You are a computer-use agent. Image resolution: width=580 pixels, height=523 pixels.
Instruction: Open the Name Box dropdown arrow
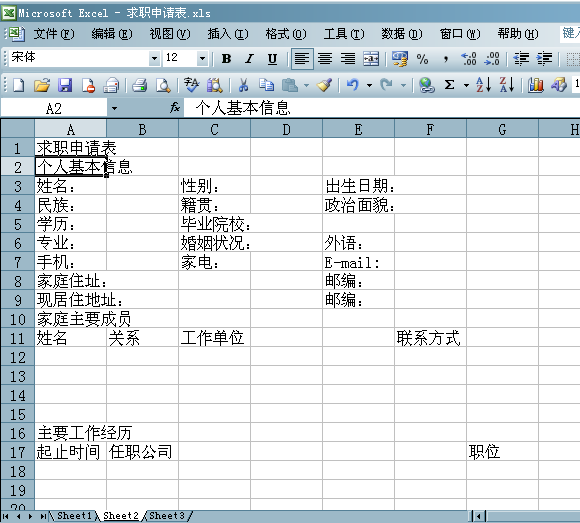[x=114, y=108]
